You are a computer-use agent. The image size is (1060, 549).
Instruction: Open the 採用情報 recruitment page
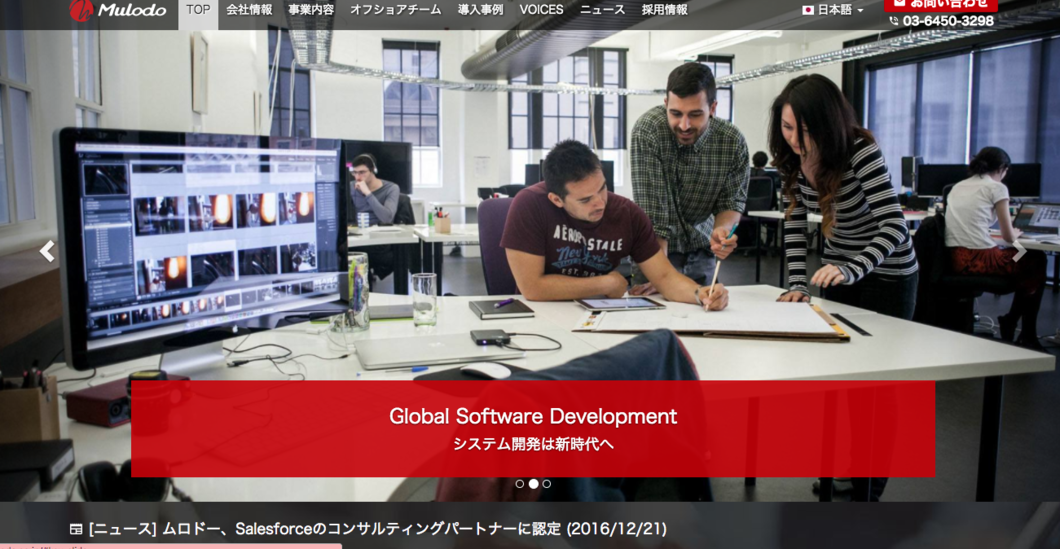tap(664, 10)
